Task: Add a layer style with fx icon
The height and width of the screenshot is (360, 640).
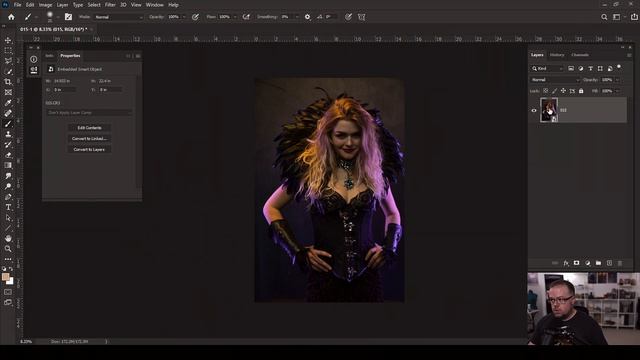Action: [x=566, y=263]
